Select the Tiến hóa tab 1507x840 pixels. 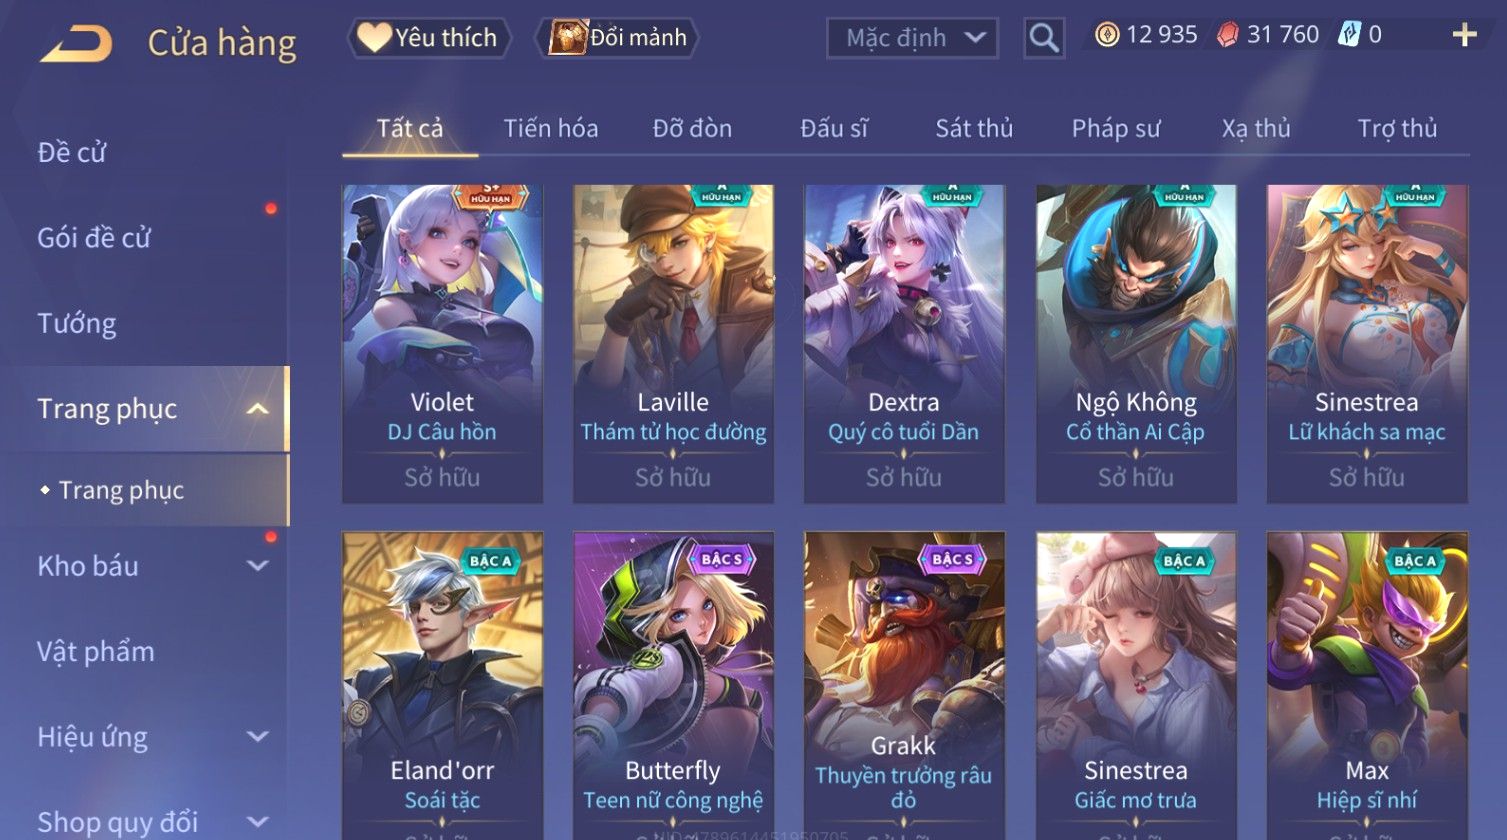point(551,128)
